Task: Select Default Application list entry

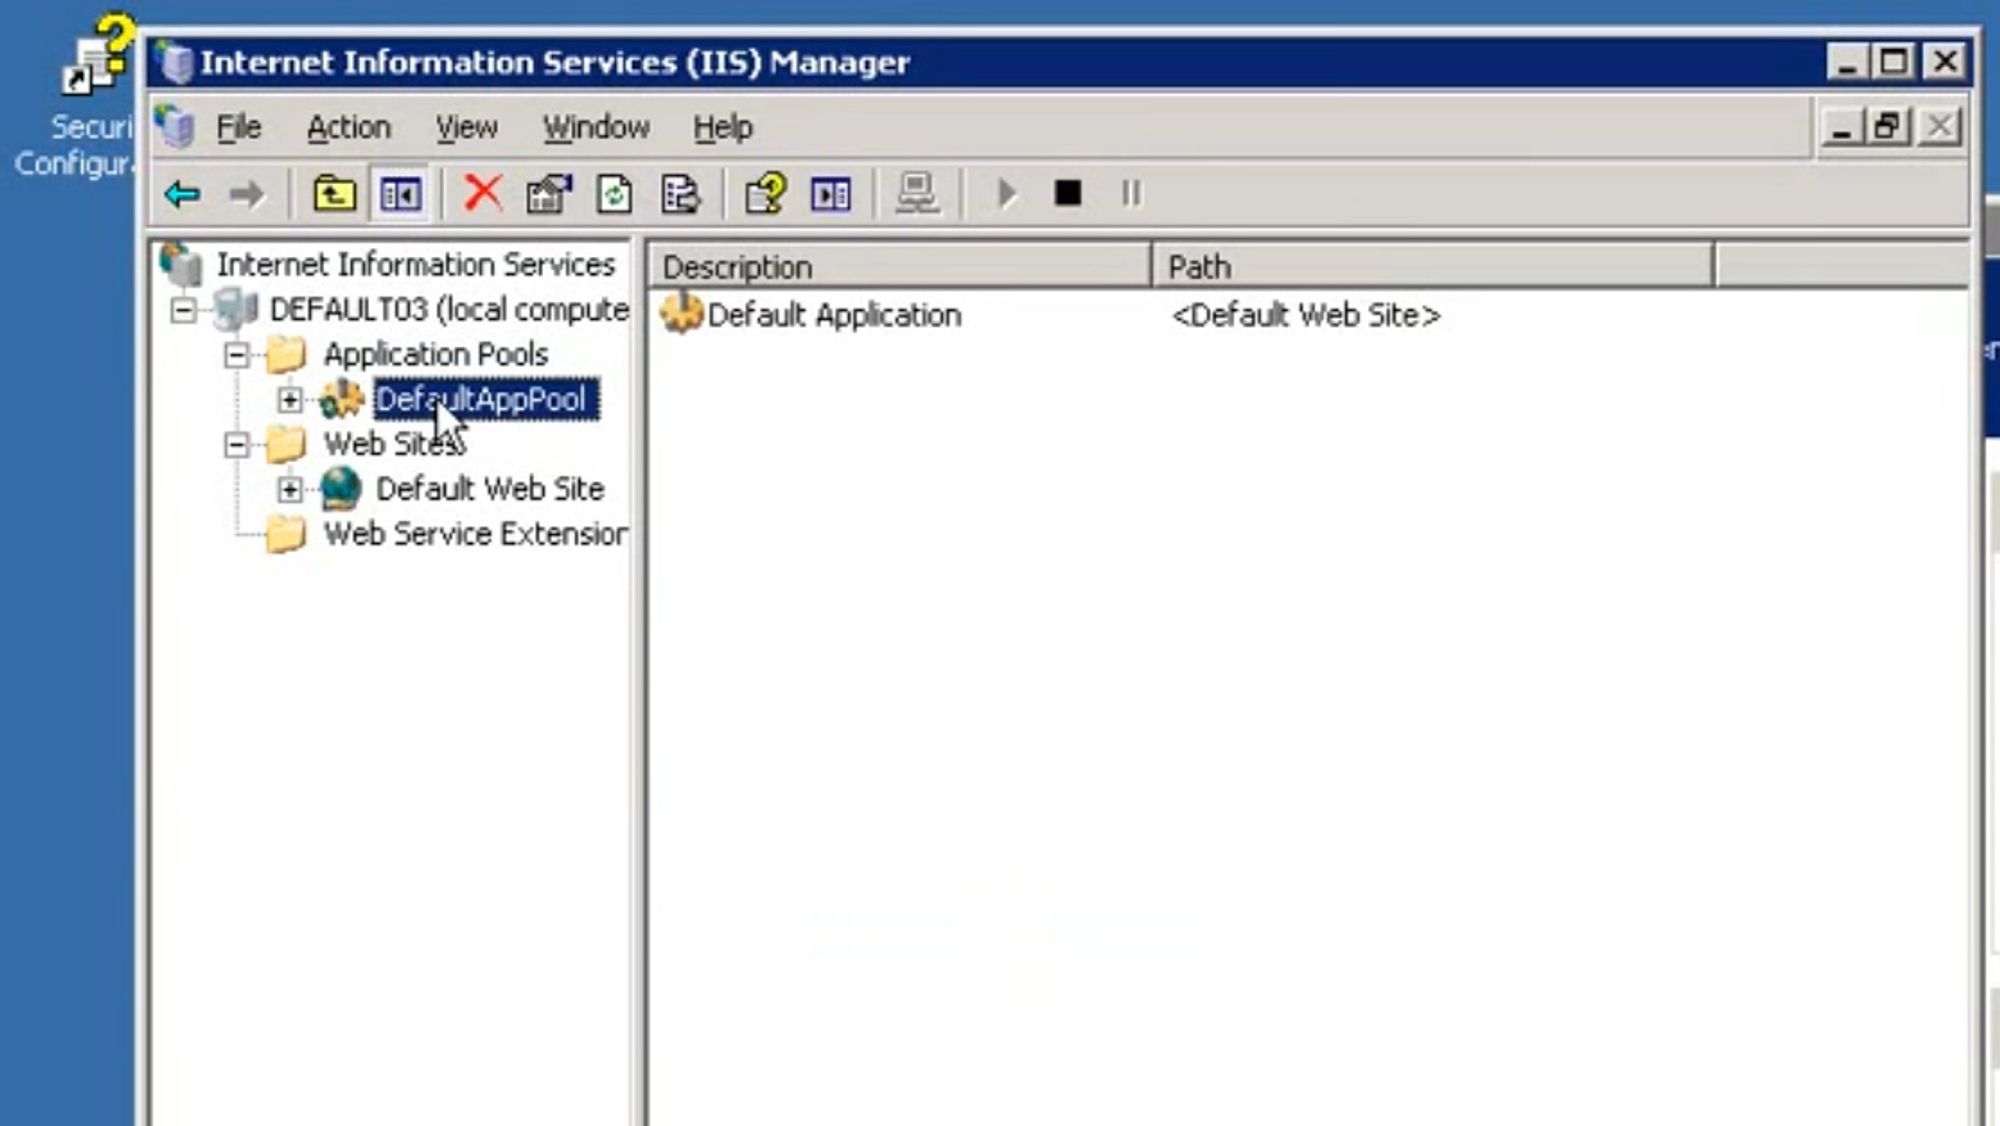Action: pyautogui.click(x=833, y=316)
